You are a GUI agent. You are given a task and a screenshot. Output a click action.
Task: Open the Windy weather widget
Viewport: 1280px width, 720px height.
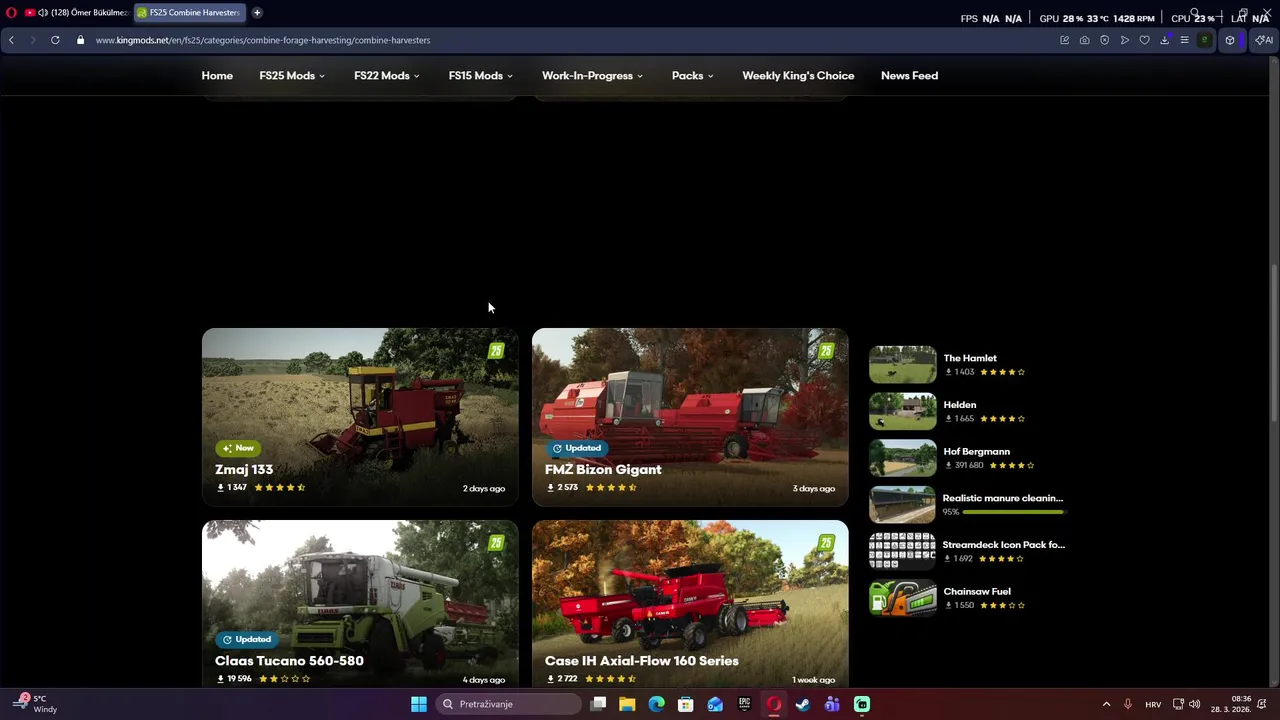[x=35, y=704]
